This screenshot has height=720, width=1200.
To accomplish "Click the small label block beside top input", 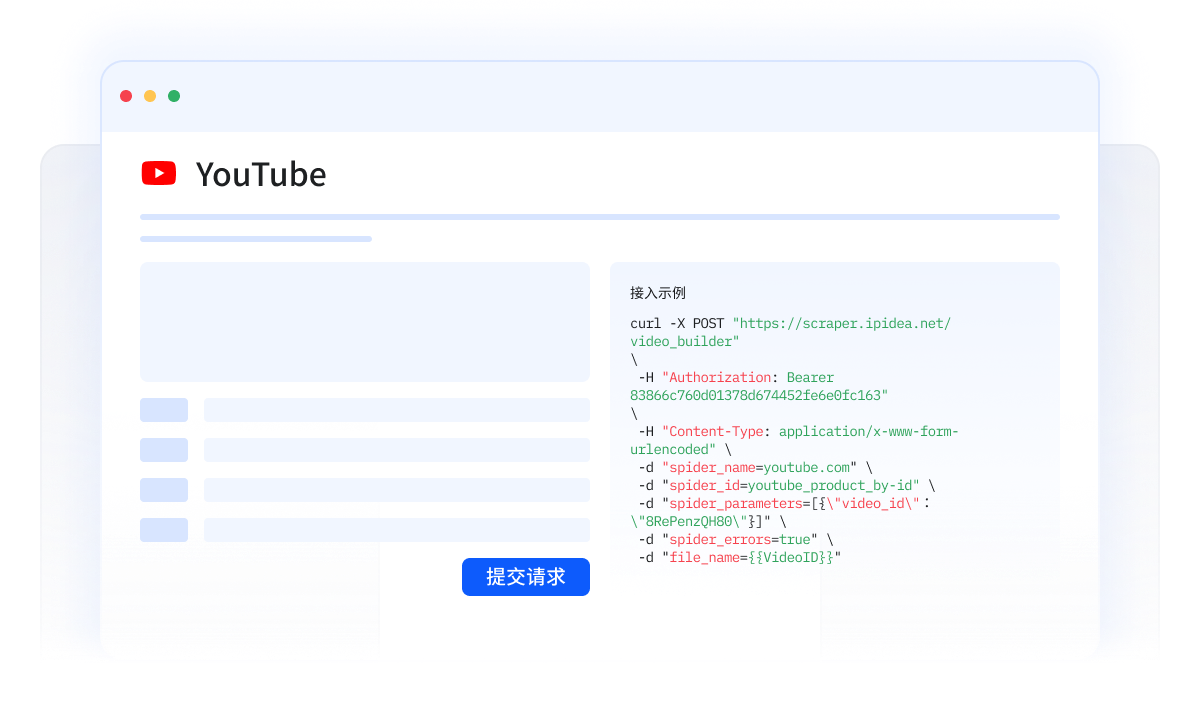I will click(164, 410).
